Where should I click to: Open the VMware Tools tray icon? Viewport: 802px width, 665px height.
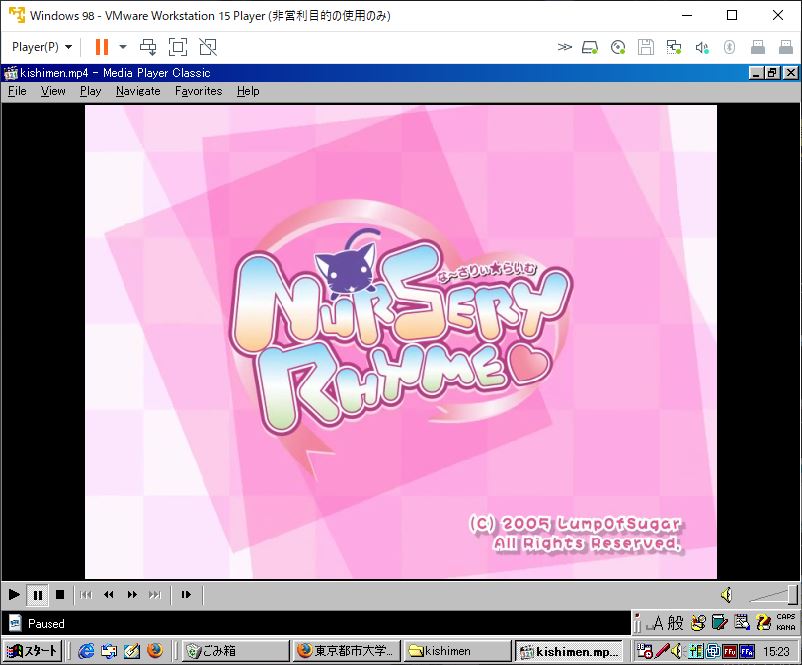712,651
